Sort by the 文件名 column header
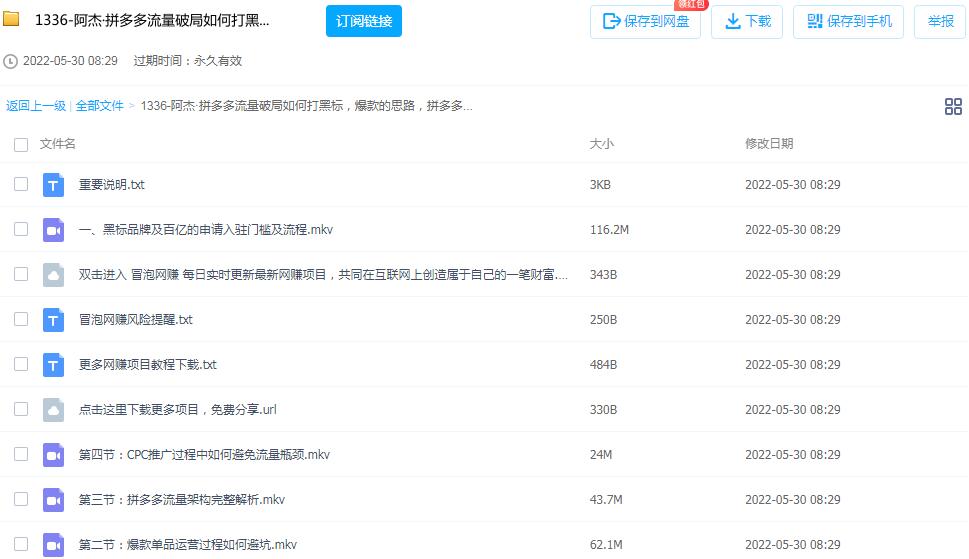Screen dimensions: 969x559 tap(57, 144)
